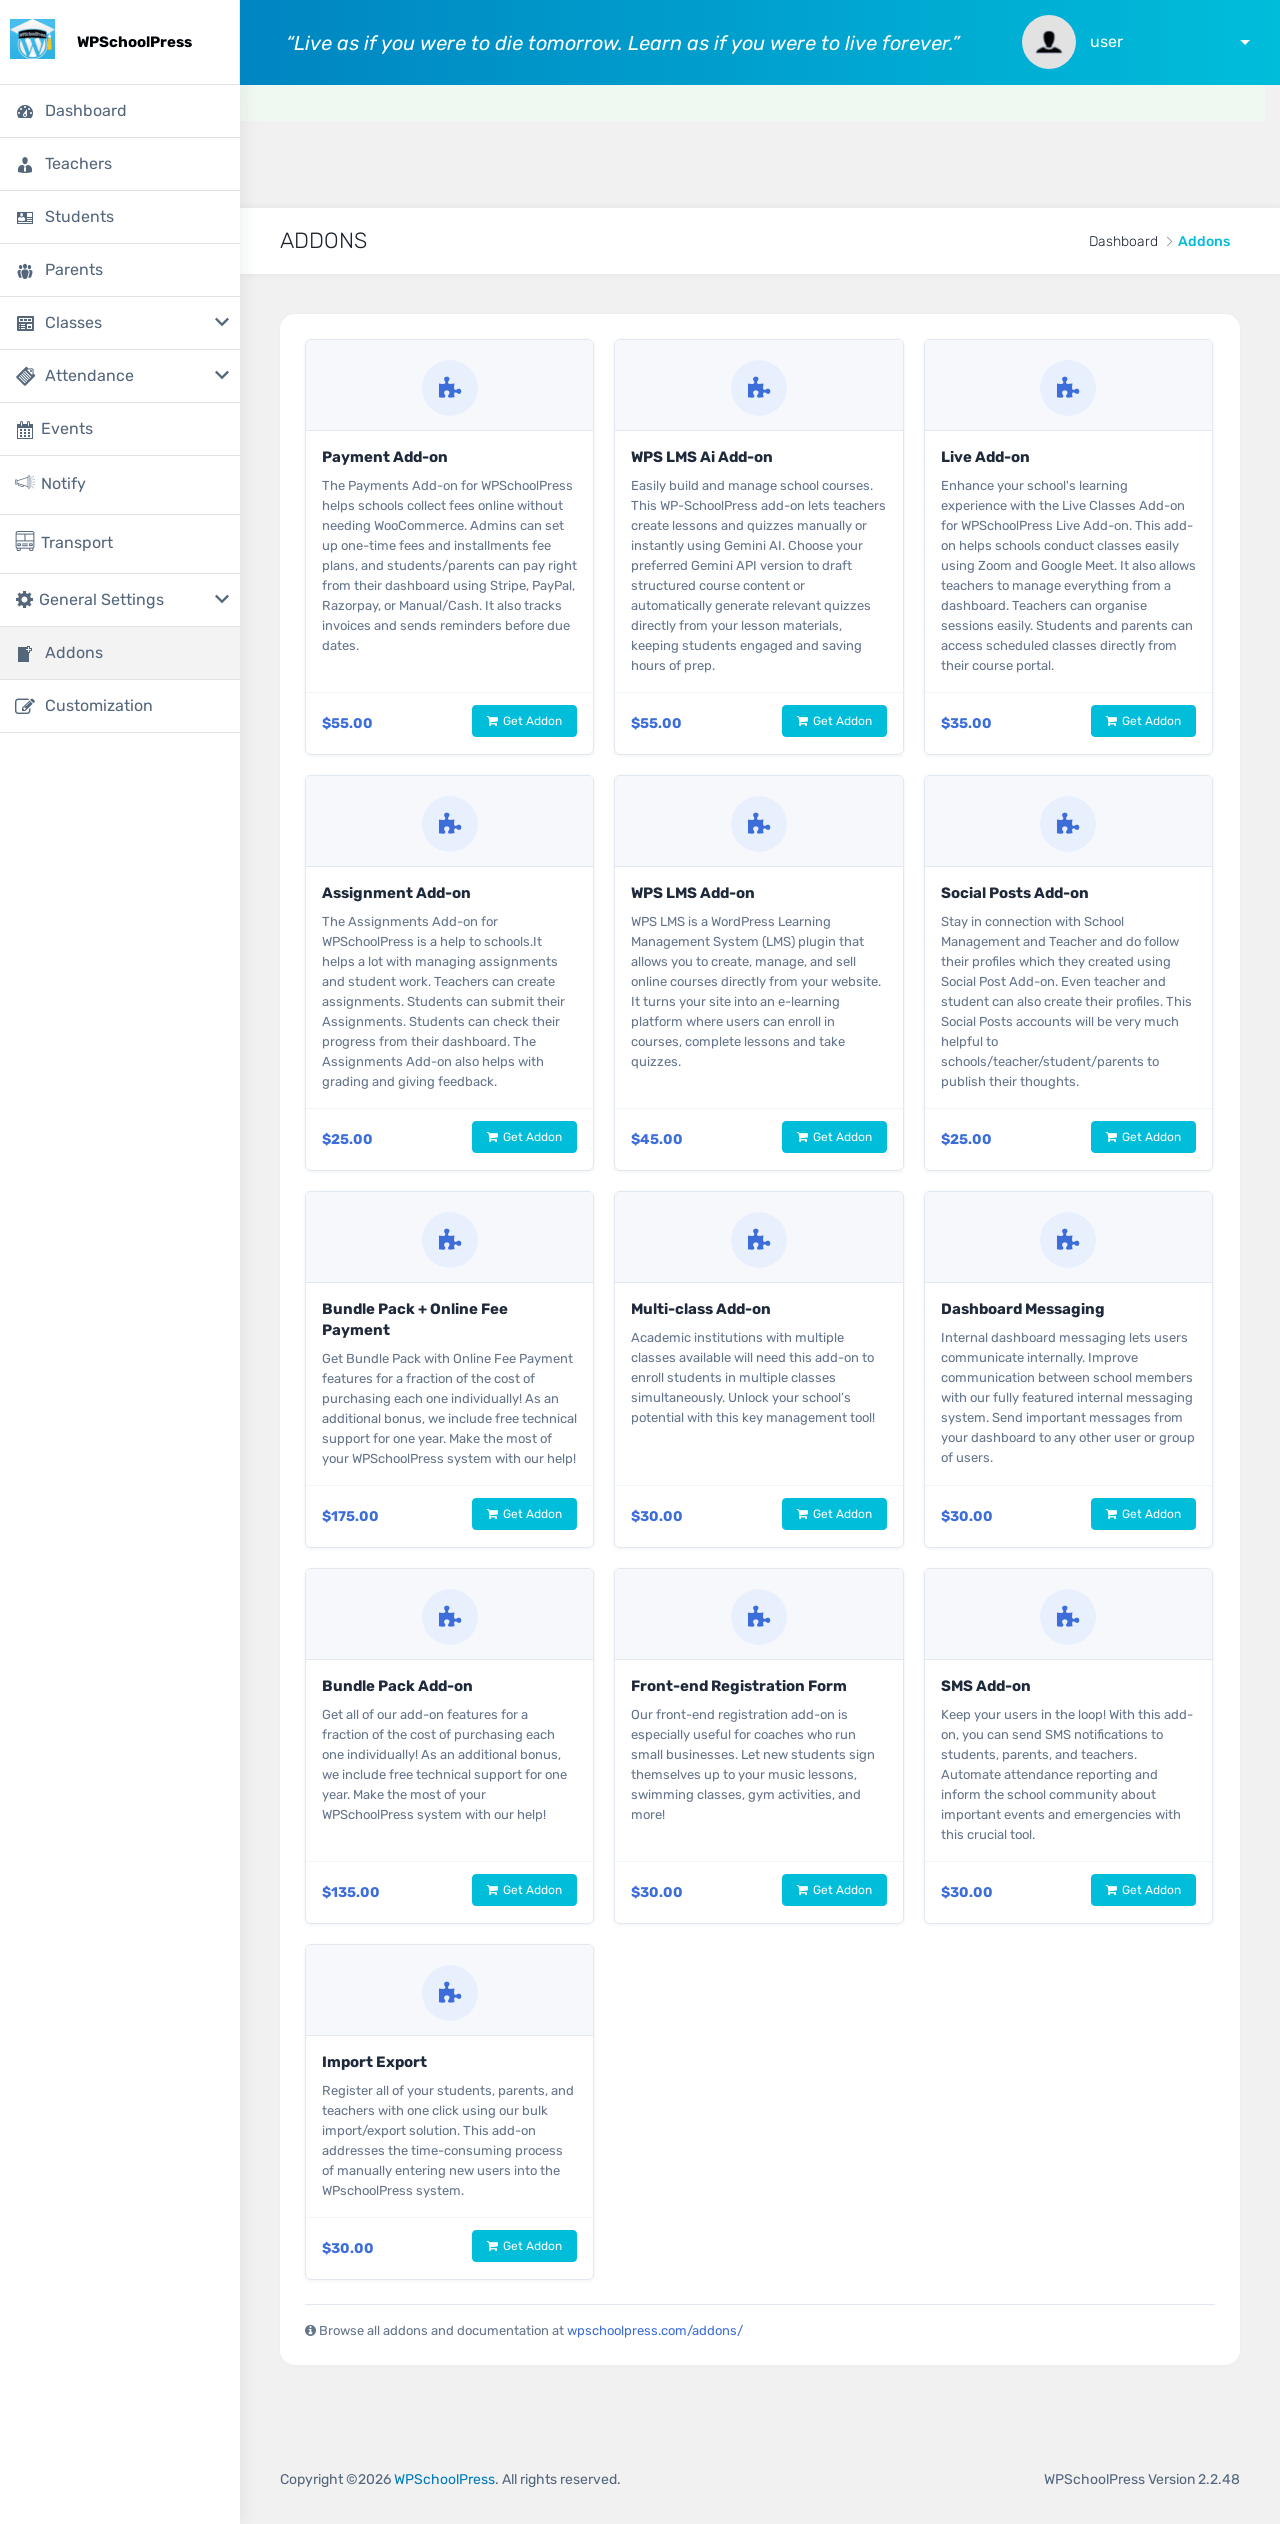Click the Bundle Pack + Online Fee puzzle icon
Viewport: 1280px width, 2524px height.
tap(450, 1240)
